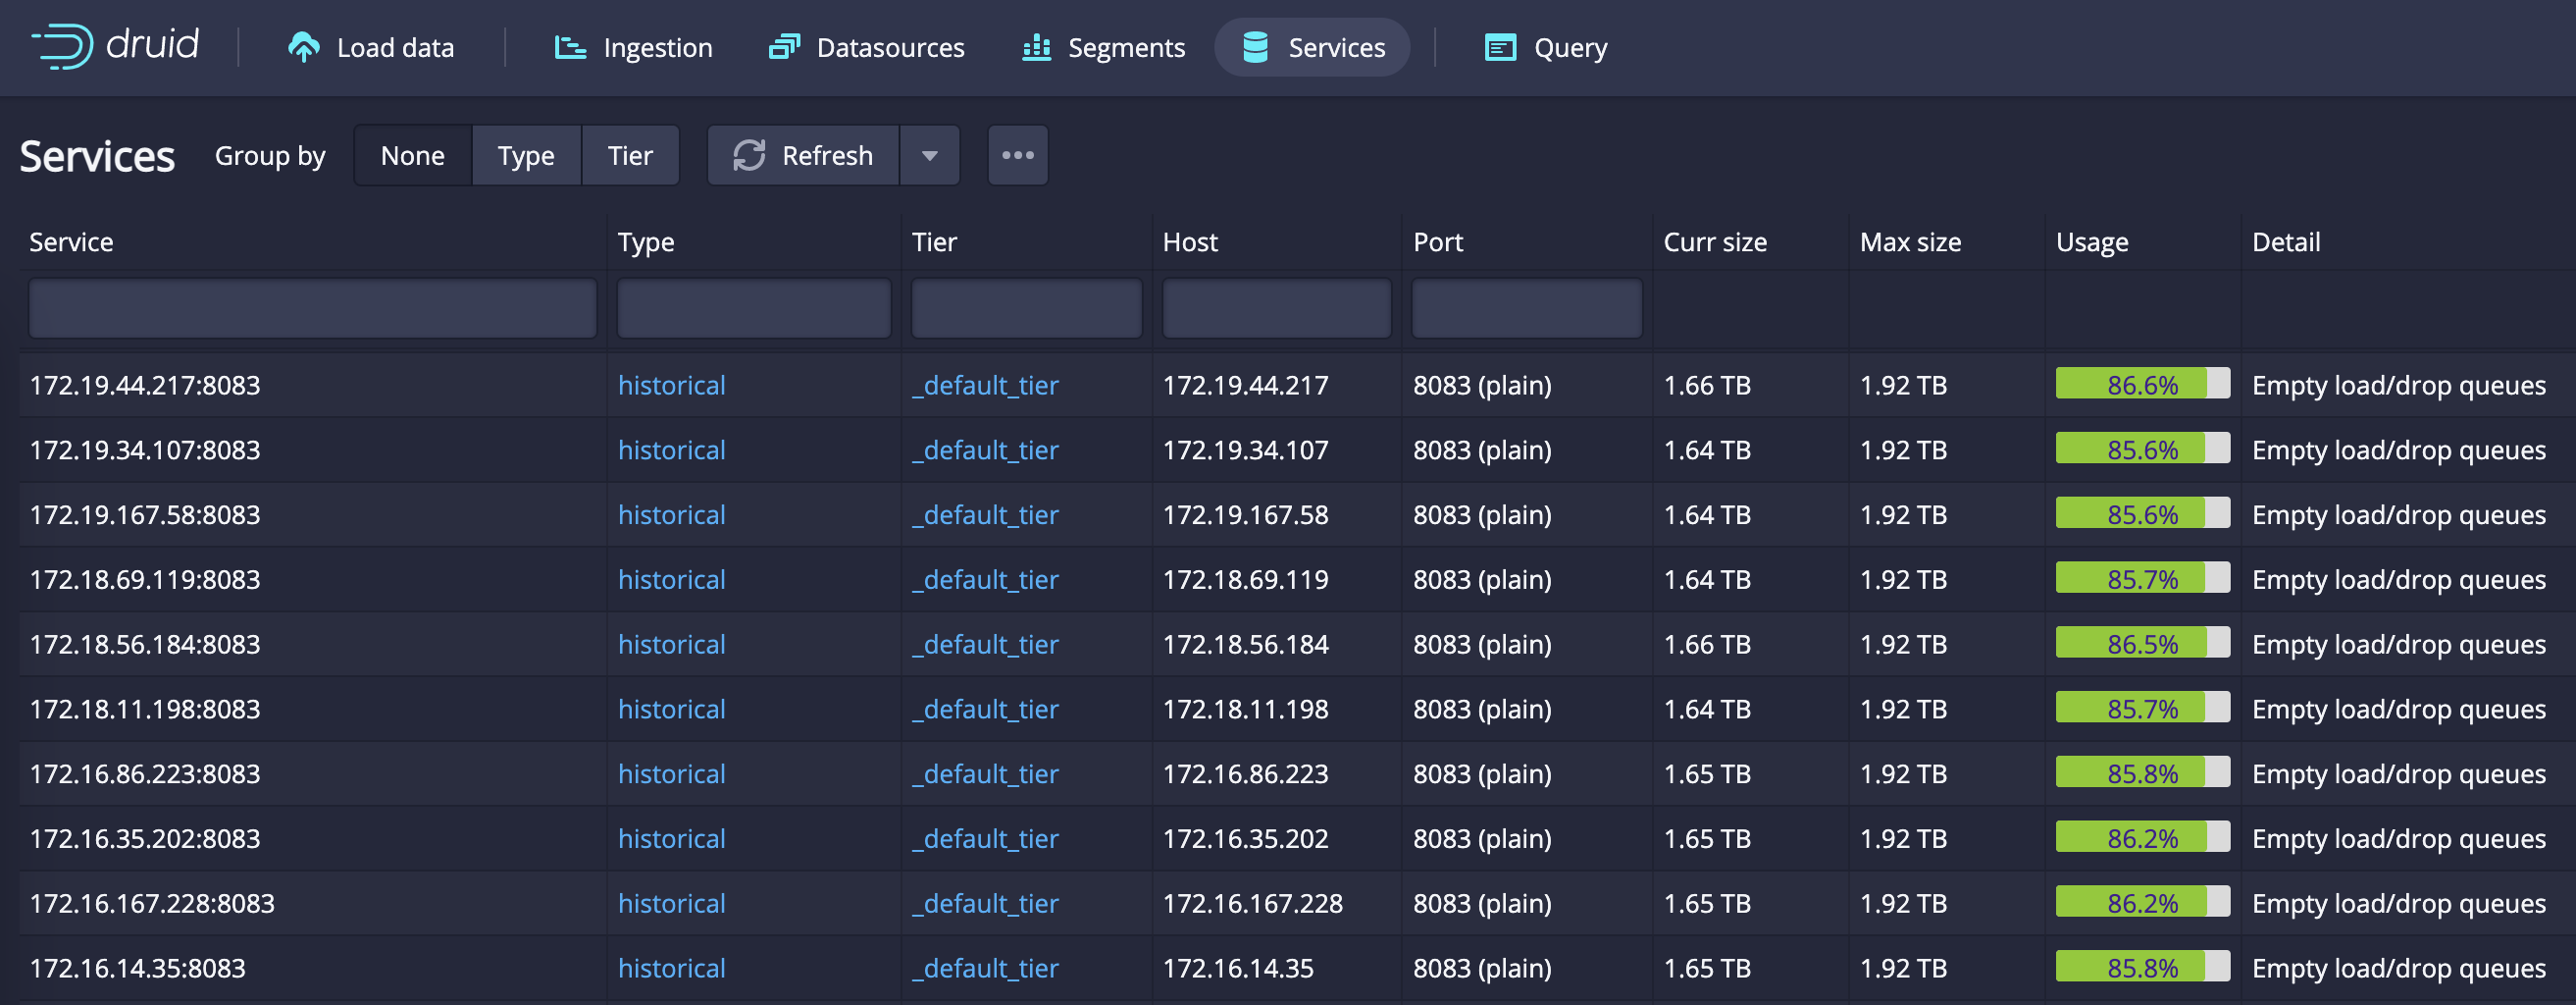Click detail text in 172.16.14.35 row
Image resolution: width=2576 pixels, height=1005 pixels.
(x=2399, y=968)
